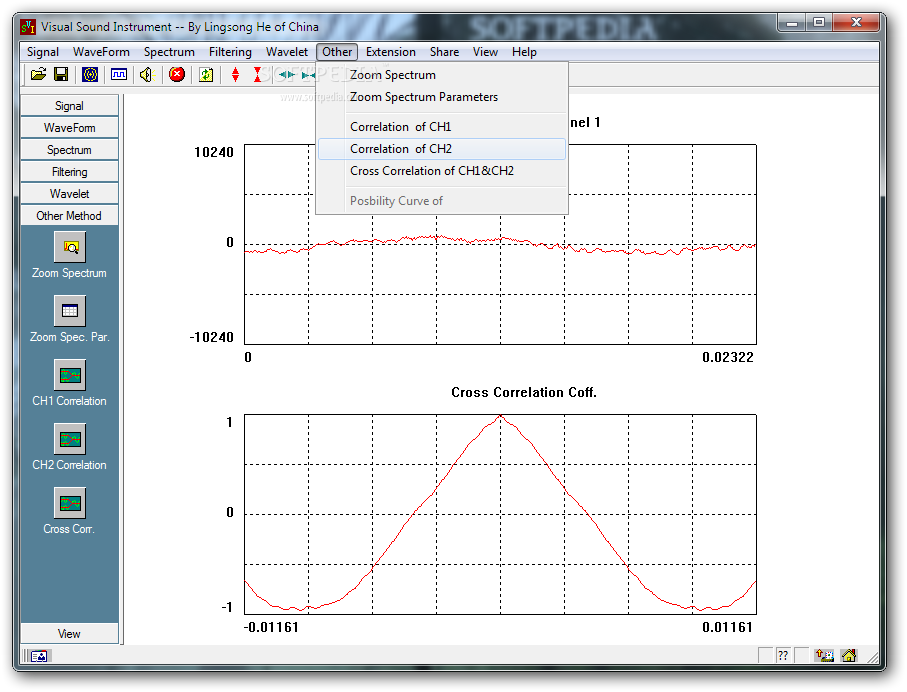907x692 pixels.
Task: Open the Spectrum menu
Action: pyautogui.click(x=169, y=51)
